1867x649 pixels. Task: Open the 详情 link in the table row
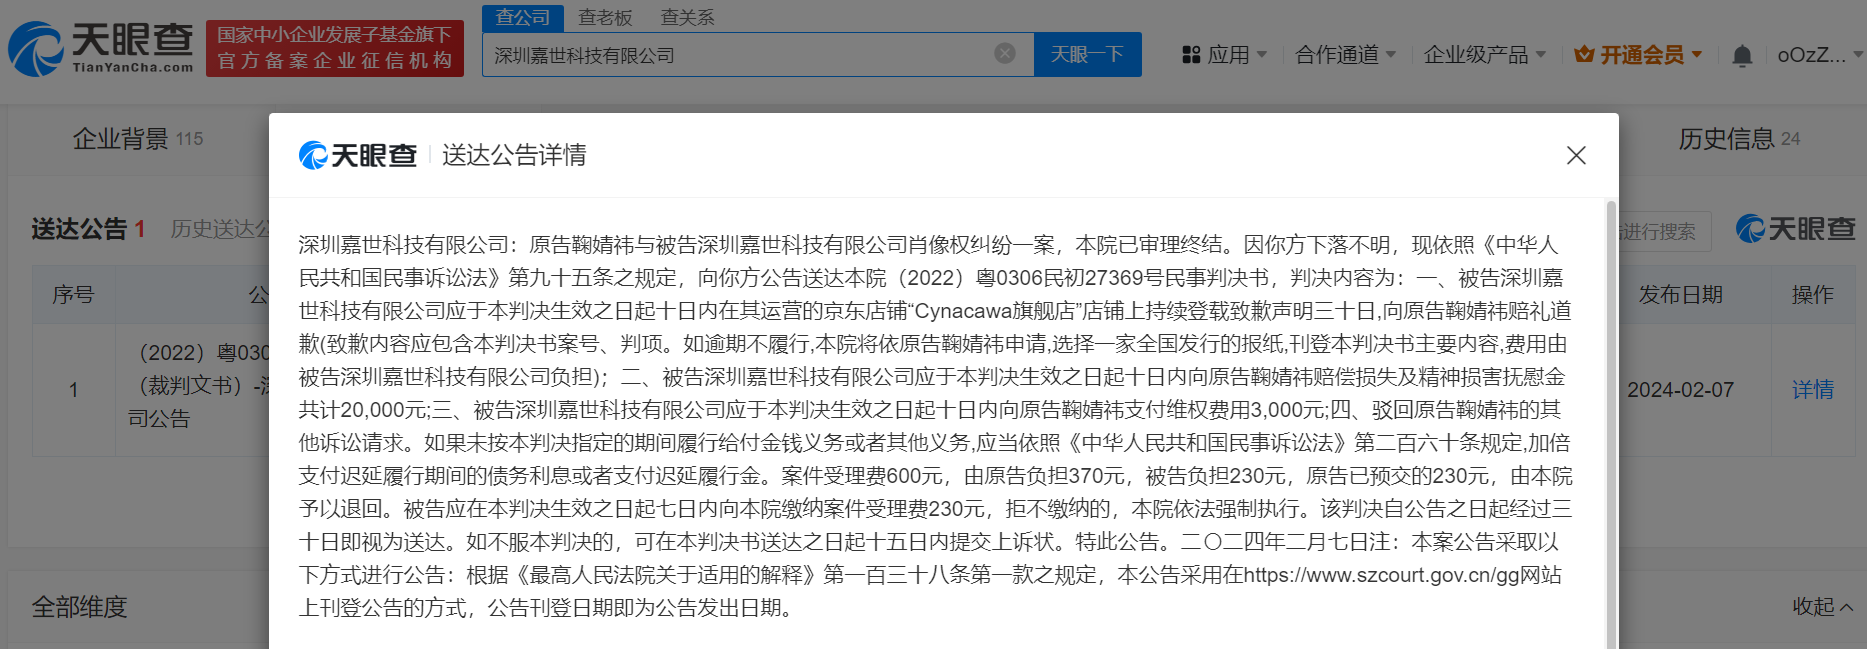[1812, 390]
